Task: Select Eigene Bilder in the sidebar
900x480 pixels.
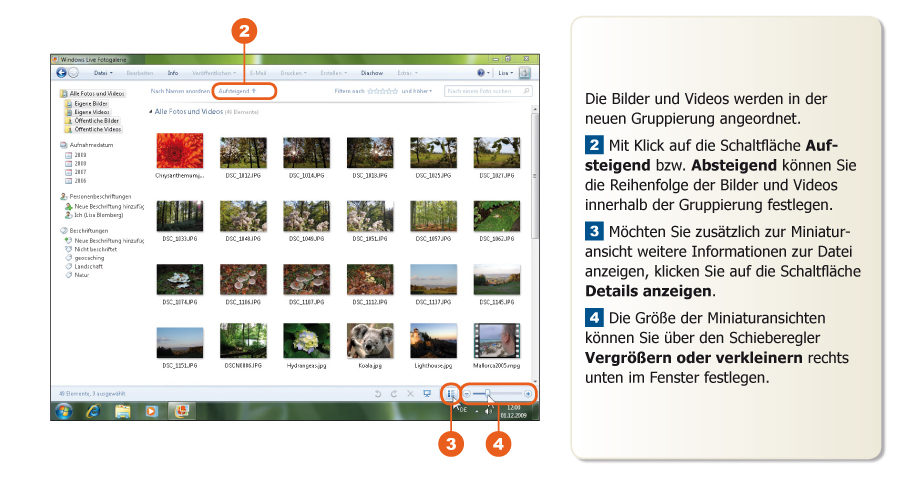Action: [x=90, y=103]
